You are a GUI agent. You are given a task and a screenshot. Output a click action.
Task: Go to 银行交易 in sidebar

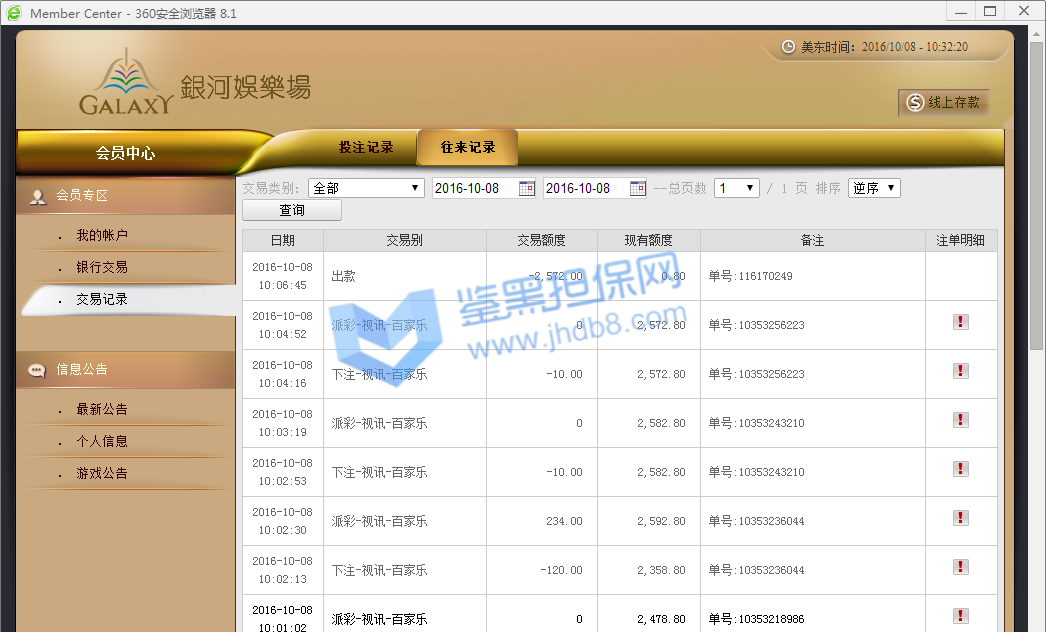pos(102,267)
